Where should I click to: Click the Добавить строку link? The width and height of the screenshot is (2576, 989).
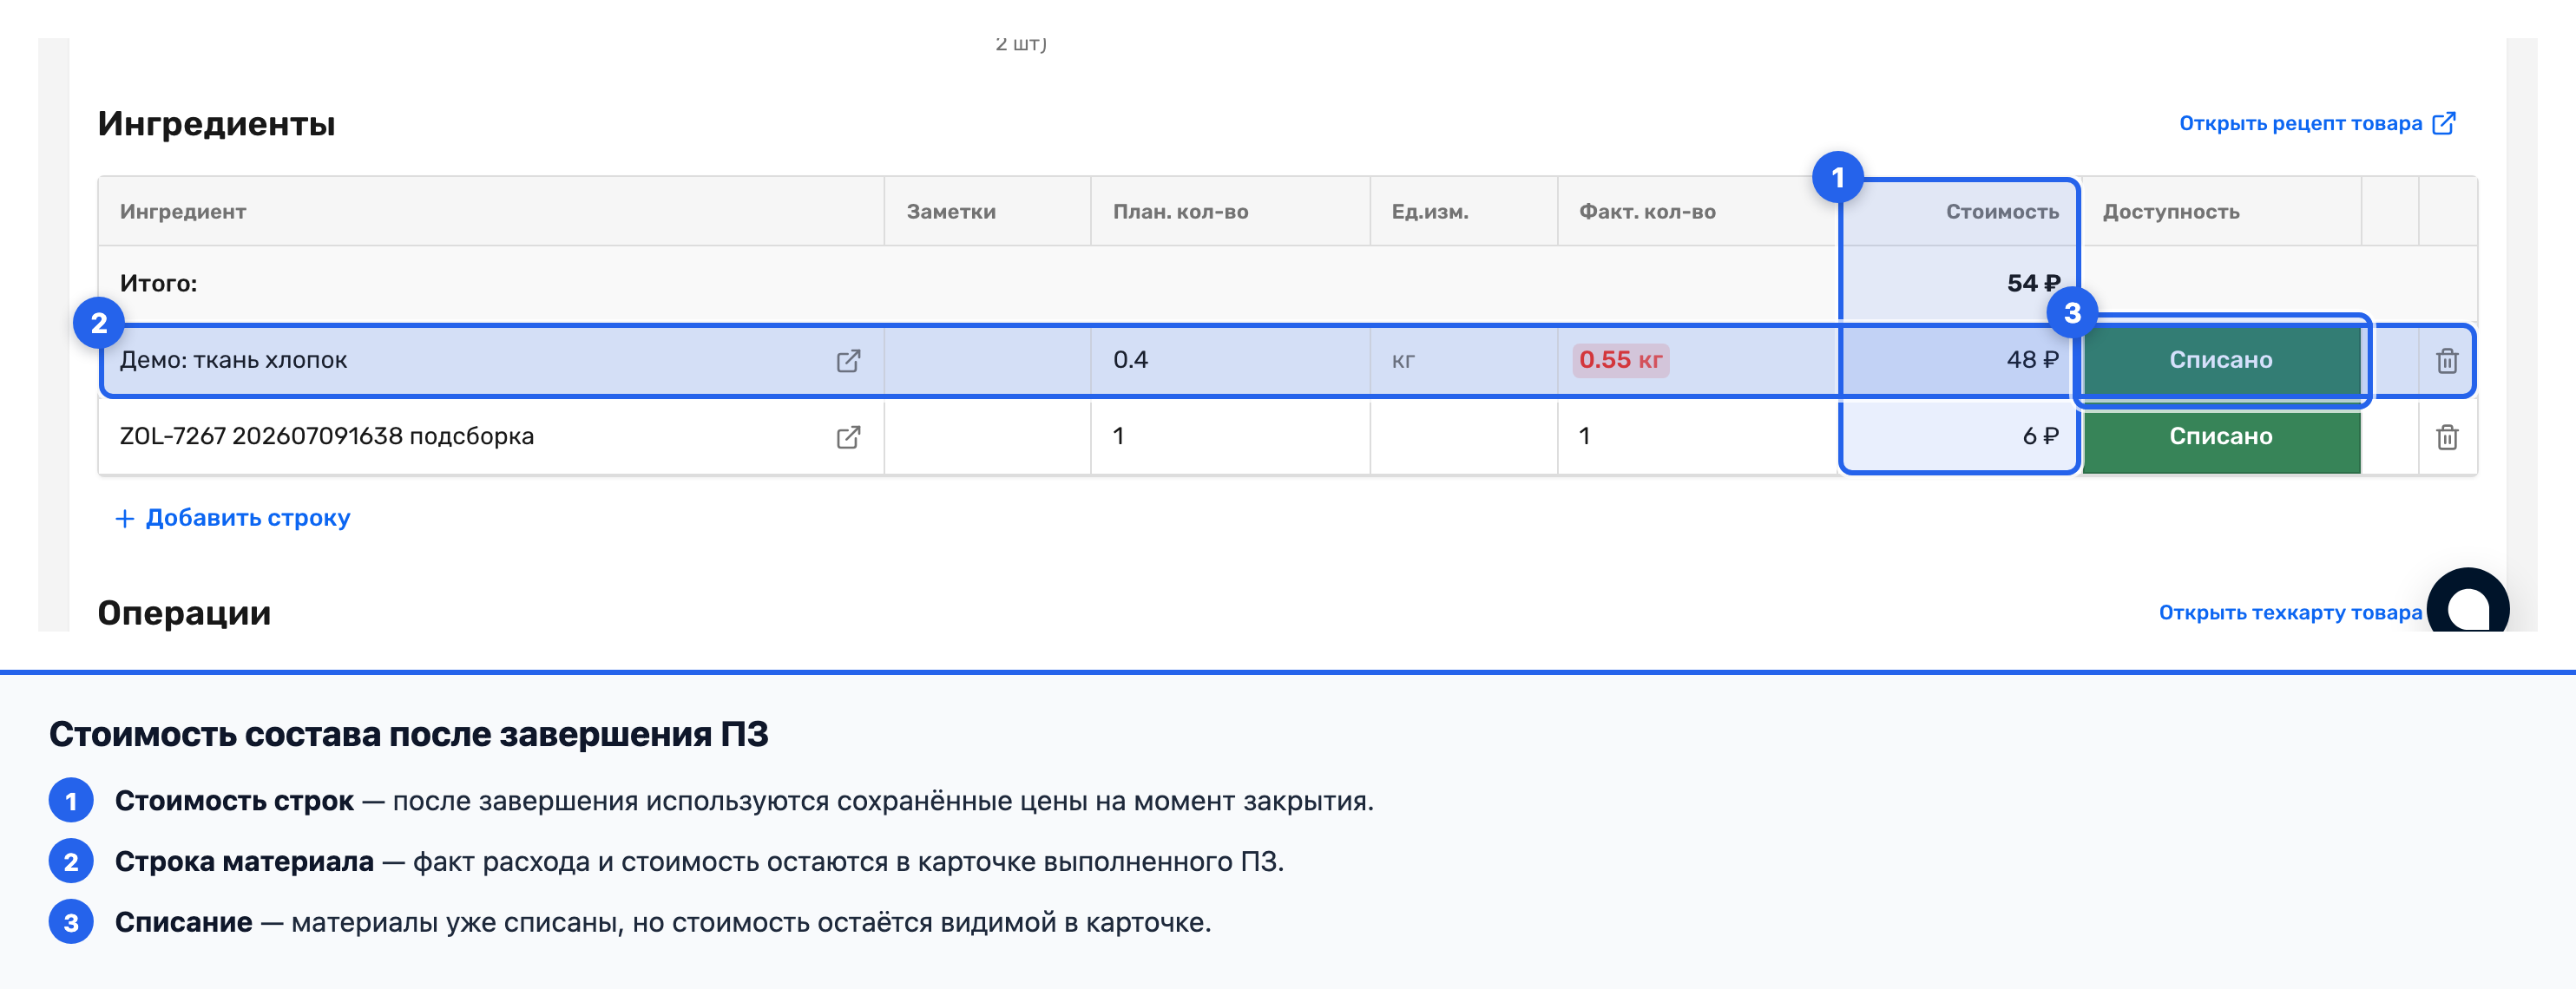pos(247,518)
